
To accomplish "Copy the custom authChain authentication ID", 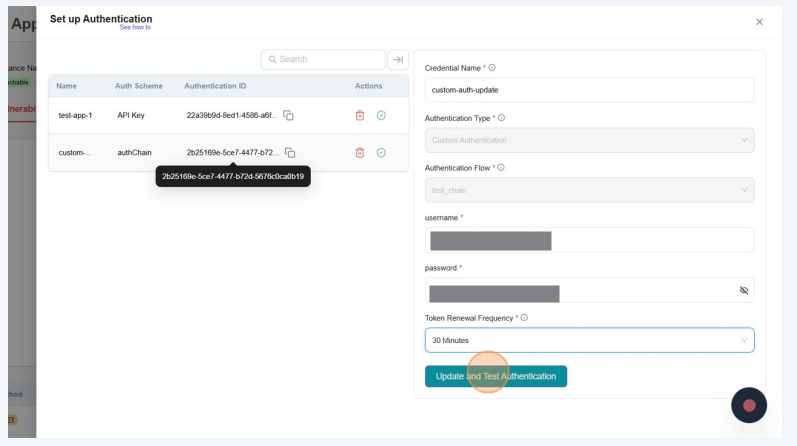I will 290,153.
